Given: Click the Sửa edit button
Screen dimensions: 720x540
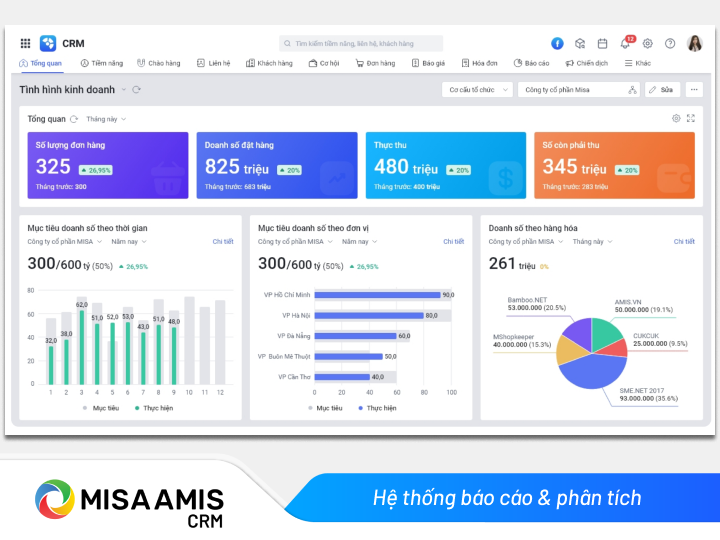Looking at the screenshot, I should coord(662,90).
